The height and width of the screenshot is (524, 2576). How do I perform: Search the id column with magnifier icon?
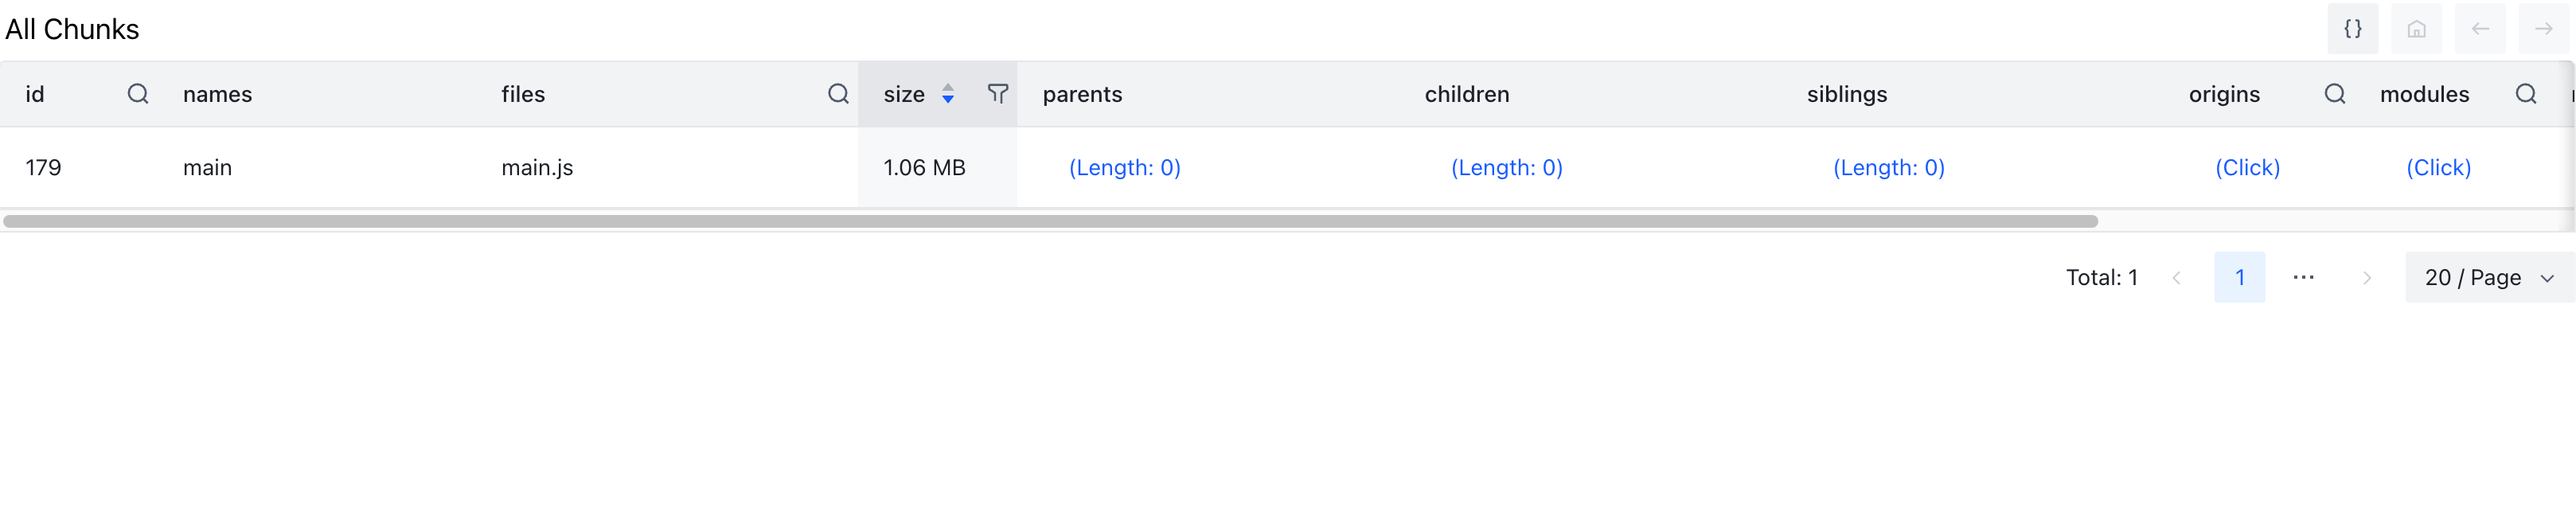pos(138,94)
